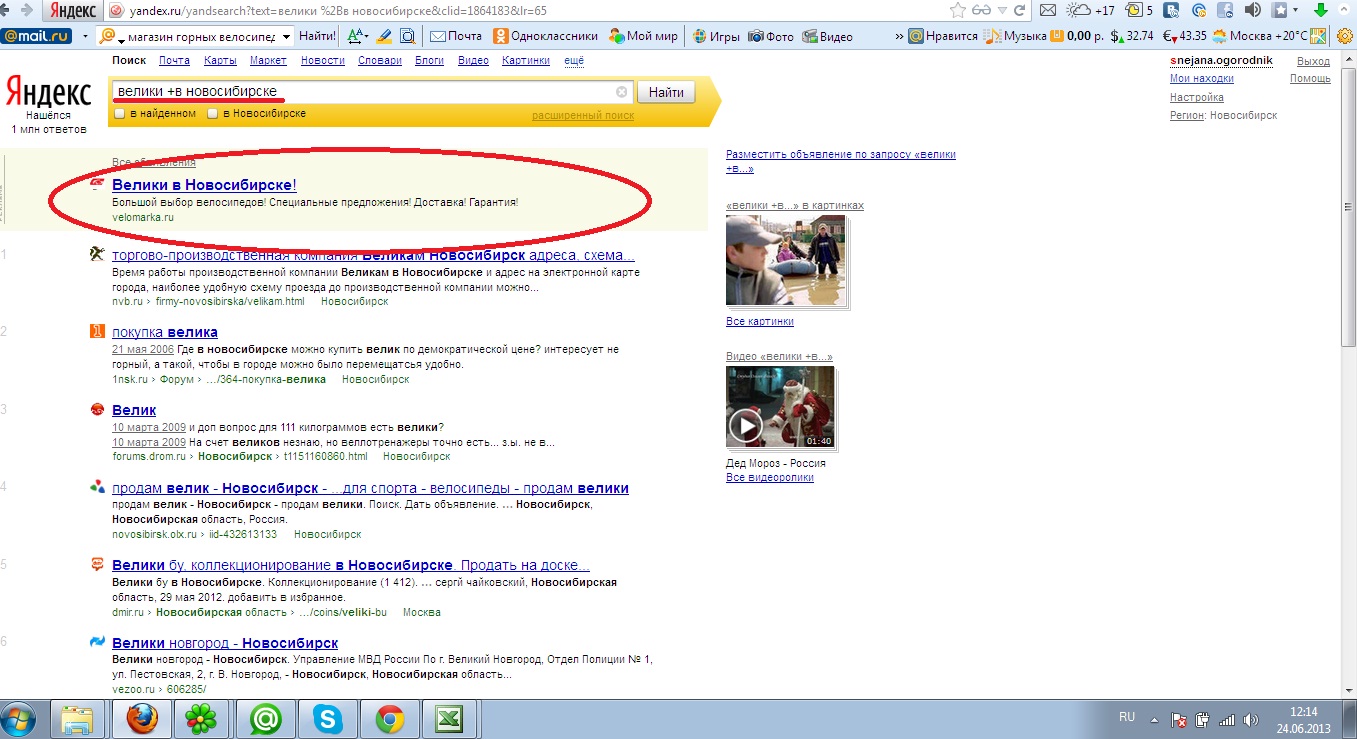Clear the Yandex search field with X
Viewport: 1357px width, 739px height.
point(622,92)
